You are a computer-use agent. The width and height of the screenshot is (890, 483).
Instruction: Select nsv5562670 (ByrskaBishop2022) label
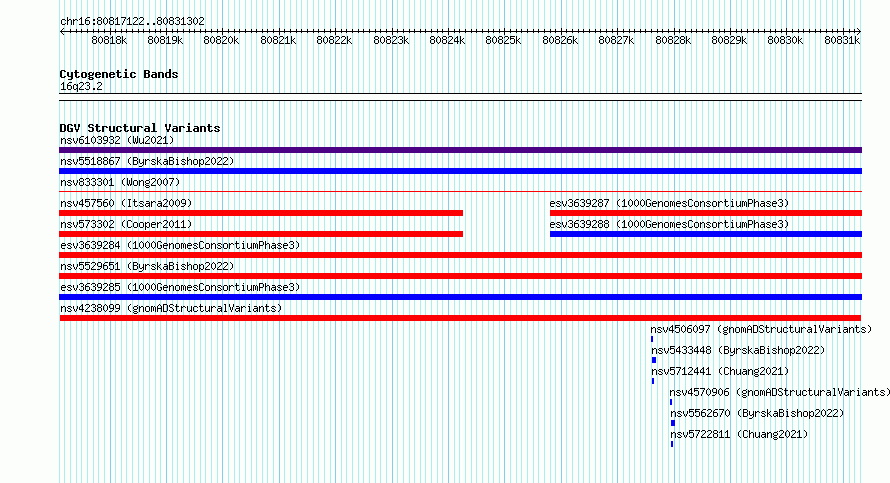click(x=757, y=413)
